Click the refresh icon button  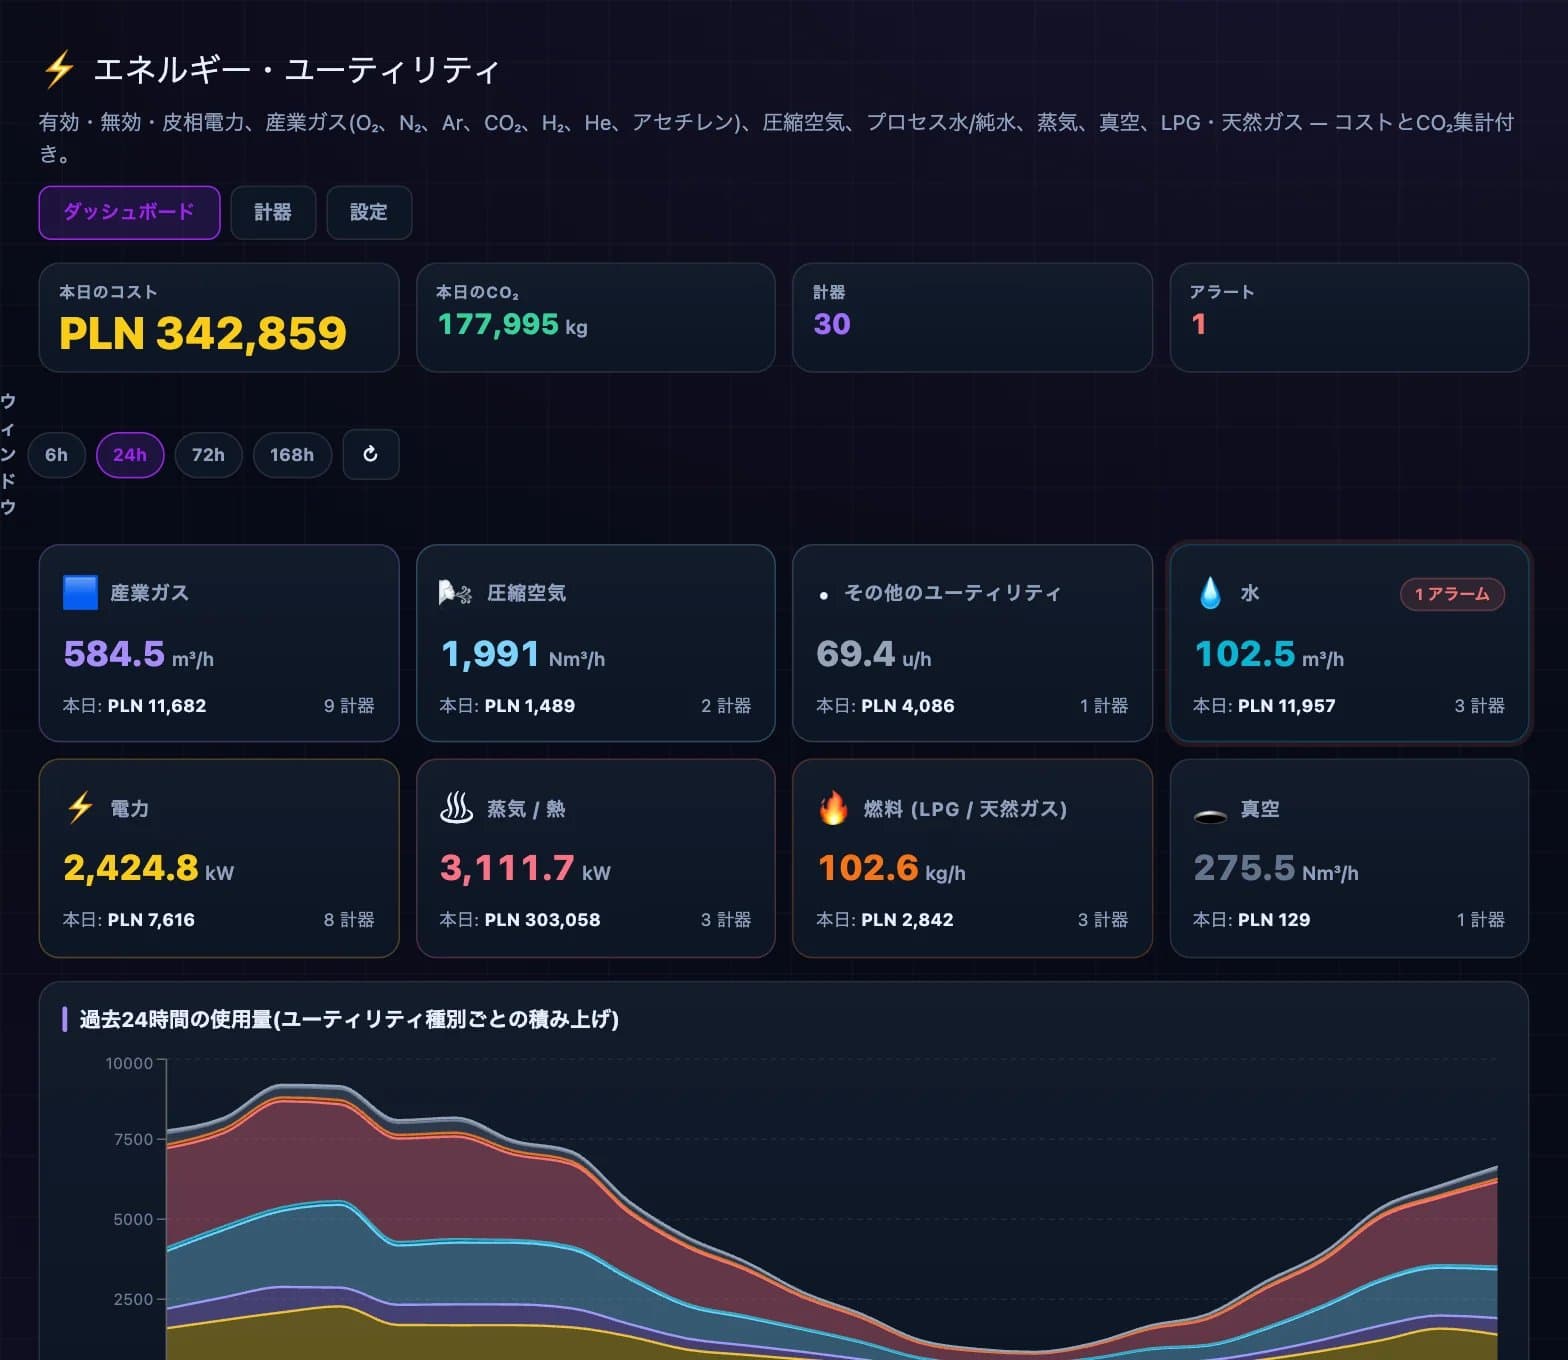[370, 454]
